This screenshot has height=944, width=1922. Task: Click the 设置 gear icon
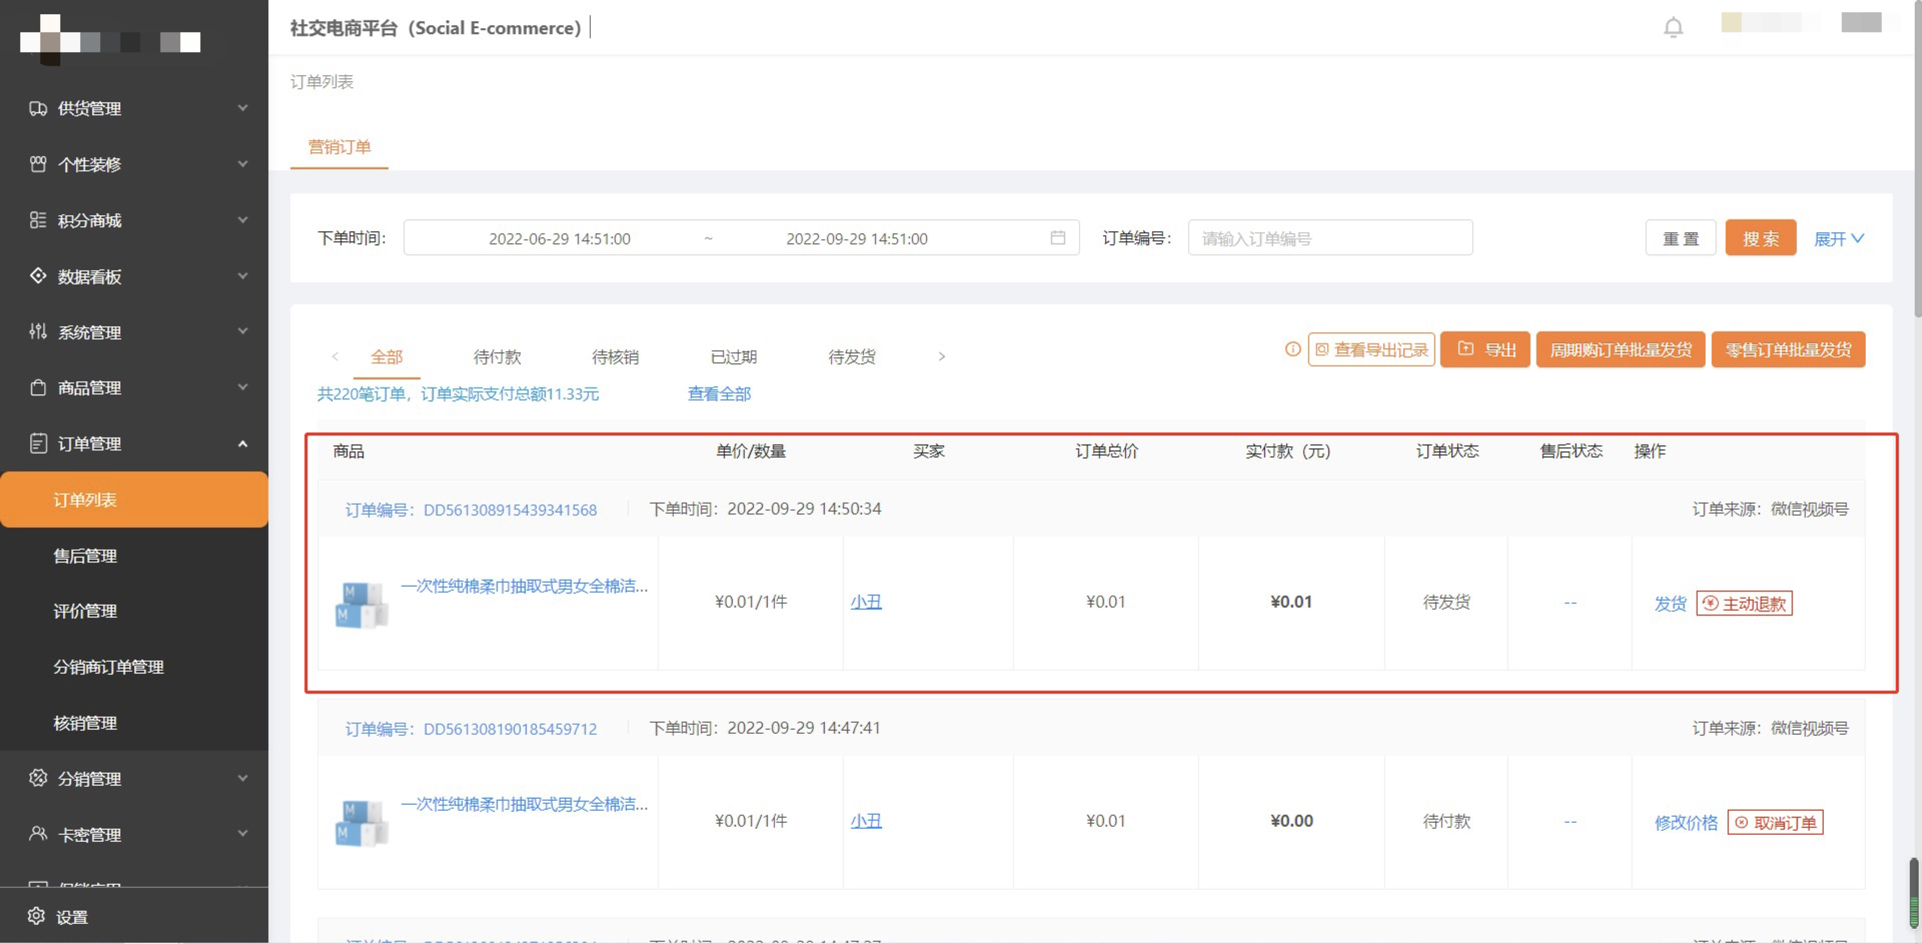coord(37,916)
